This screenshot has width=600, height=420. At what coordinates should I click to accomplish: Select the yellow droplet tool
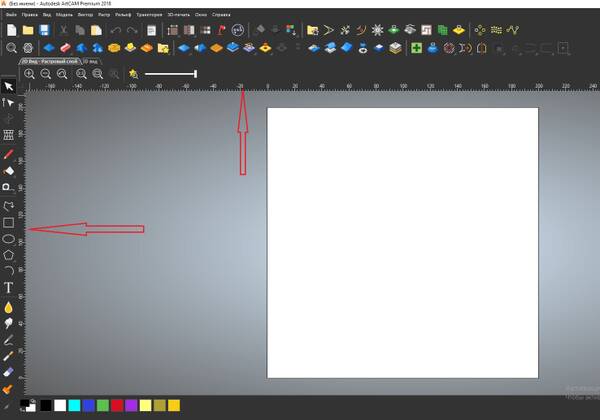(x=8, y=308)
